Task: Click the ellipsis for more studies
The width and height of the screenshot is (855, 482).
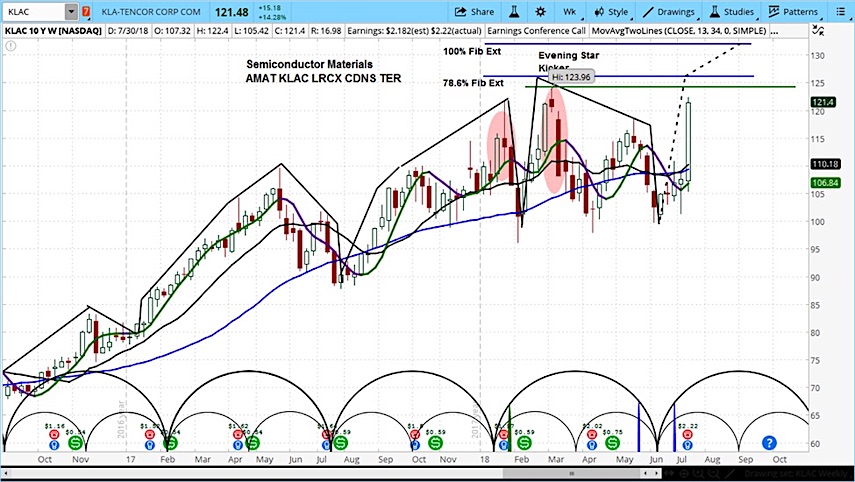Action: point(775,32)
